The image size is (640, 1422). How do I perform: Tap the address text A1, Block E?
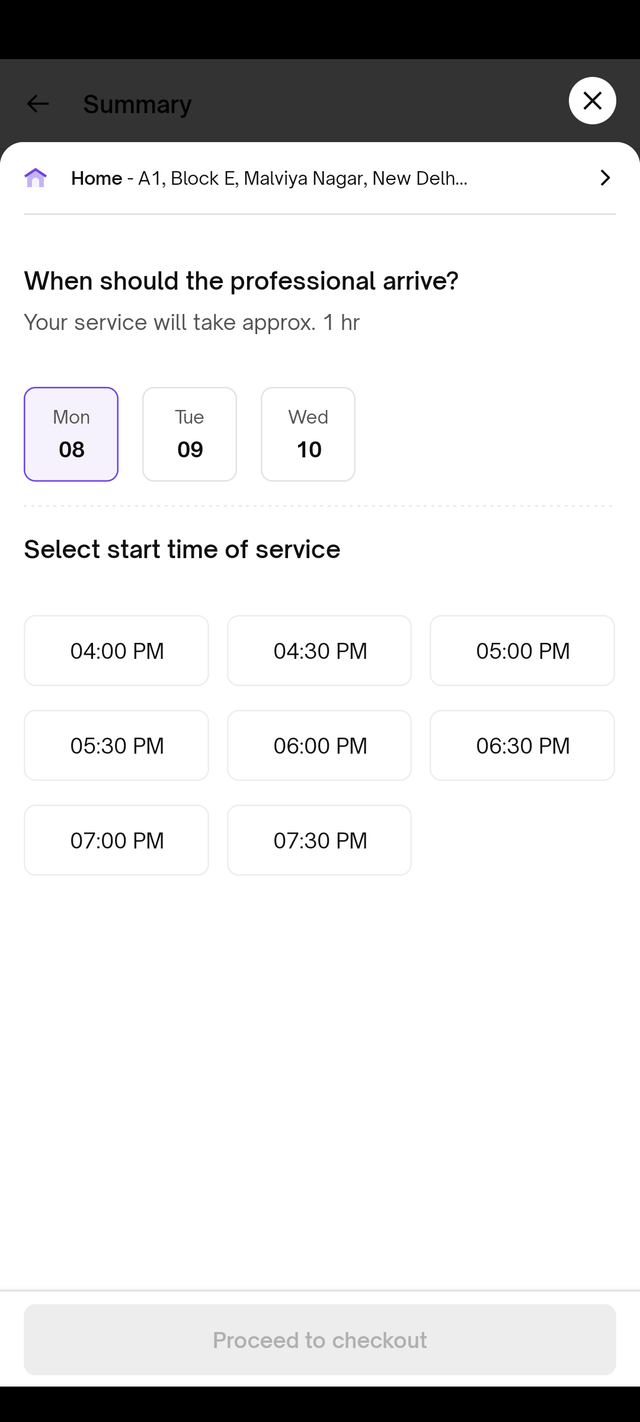(x=302, y=178)
